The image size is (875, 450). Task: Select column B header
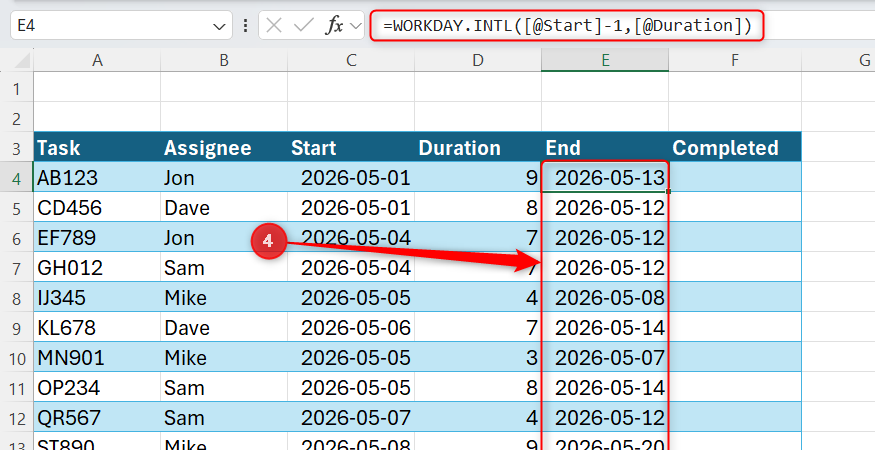pyautogui.click(x=224, y=60)
